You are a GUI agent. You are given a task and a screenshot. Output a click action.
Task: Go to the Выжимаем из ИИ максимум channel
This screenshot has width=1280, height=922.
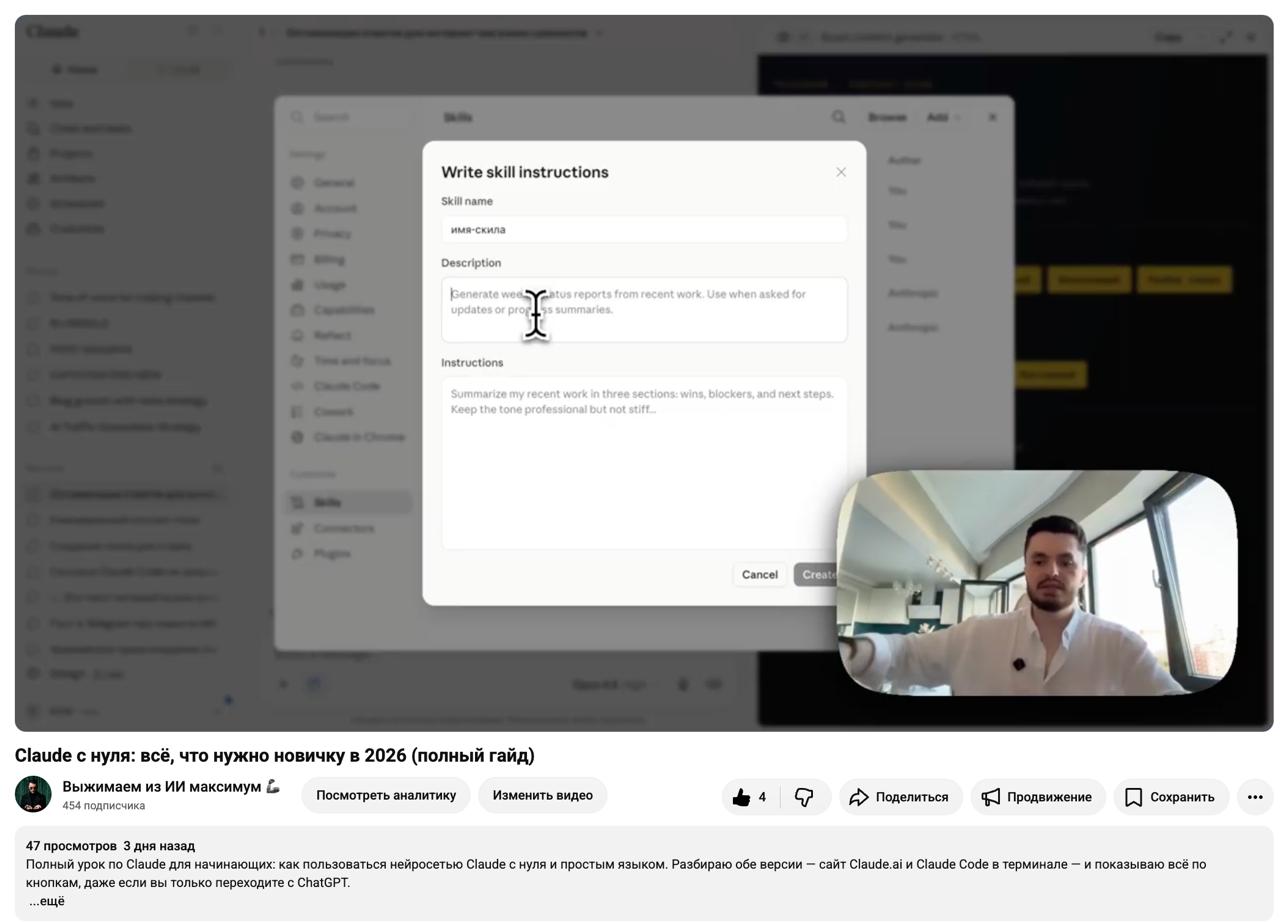171,786
